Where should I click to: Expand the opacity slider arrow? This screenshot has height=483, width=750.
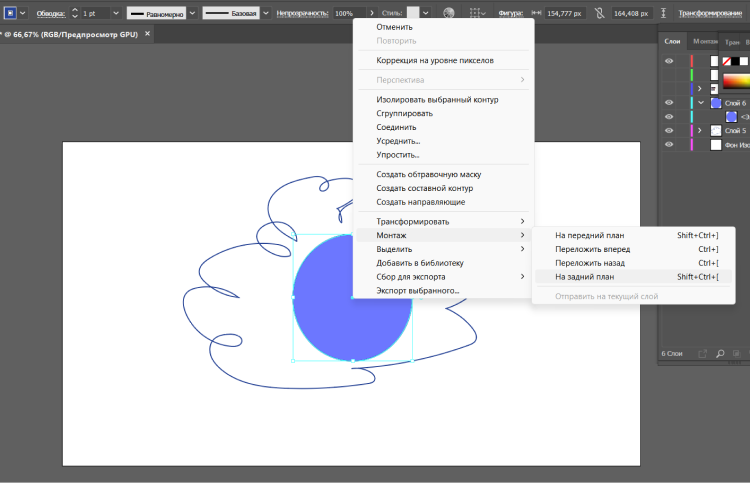pyautogui.click(x=372, y=13)
